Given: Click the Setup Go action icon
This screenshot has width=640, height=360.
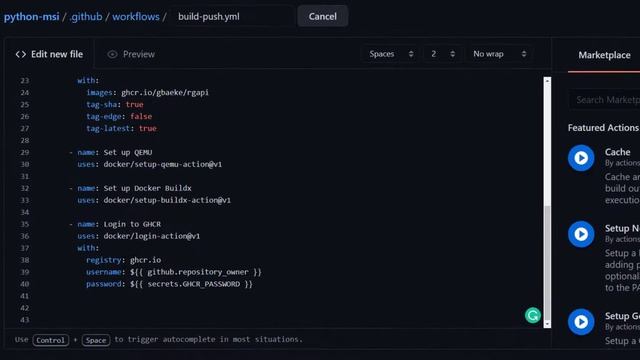Looking at the screenshot, I should (581, 322).
